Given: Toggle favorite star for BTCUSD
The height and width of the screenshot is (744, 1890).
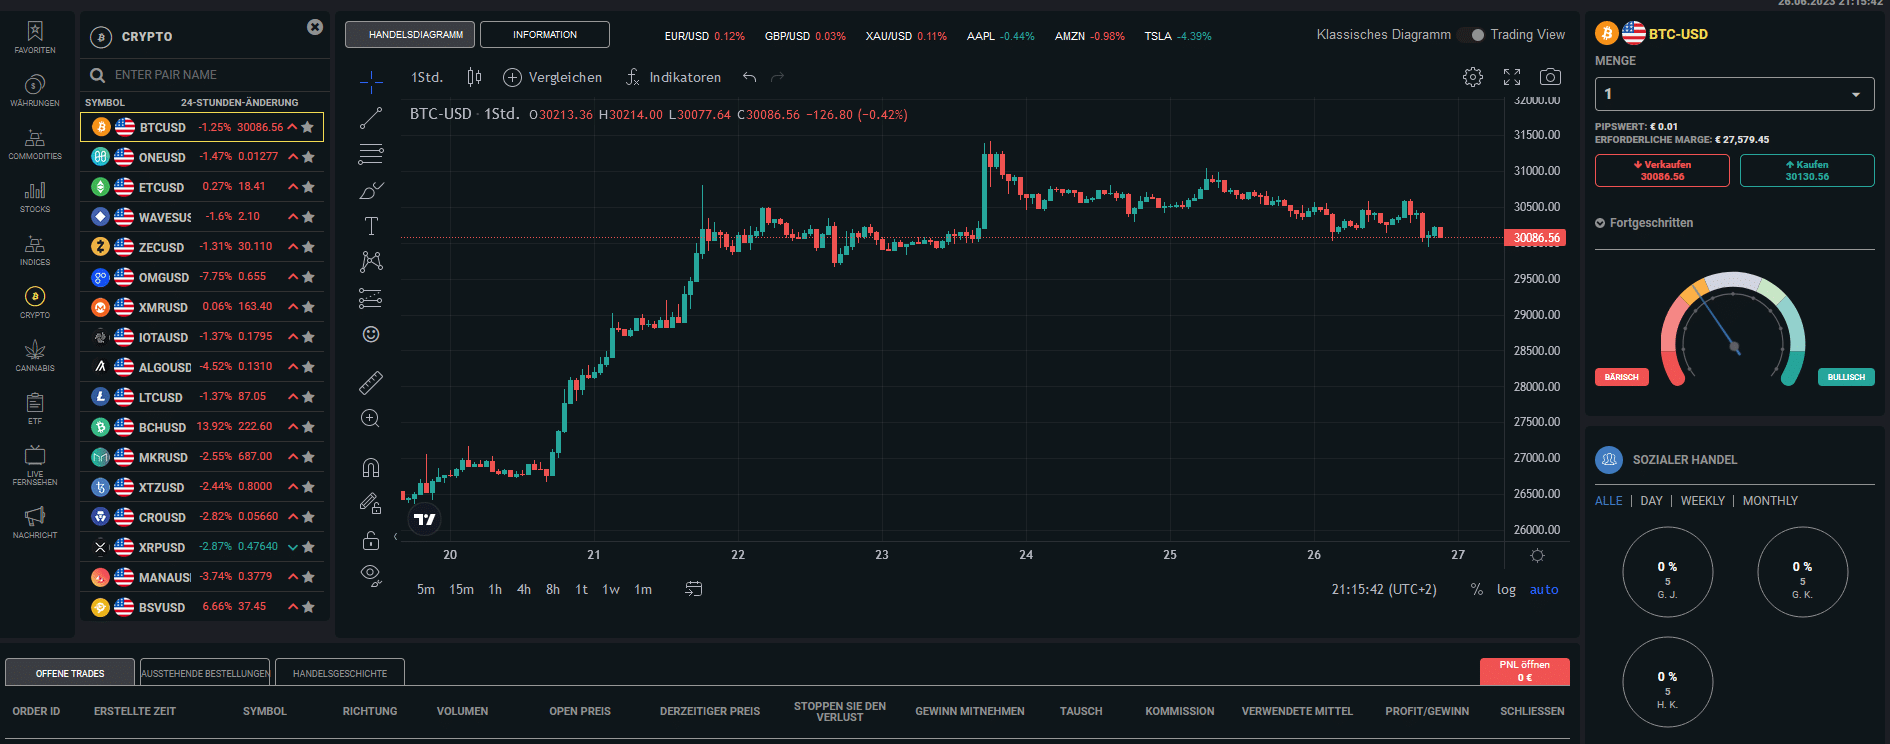Looking at the screenshot, I should [x=308, y=127].
